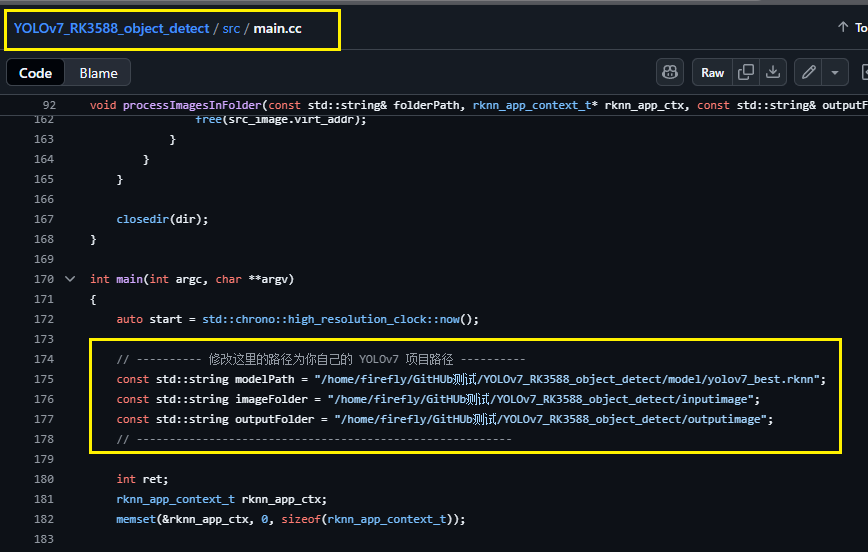
Task: Click line number 183
Action: (x=44, y=539)
